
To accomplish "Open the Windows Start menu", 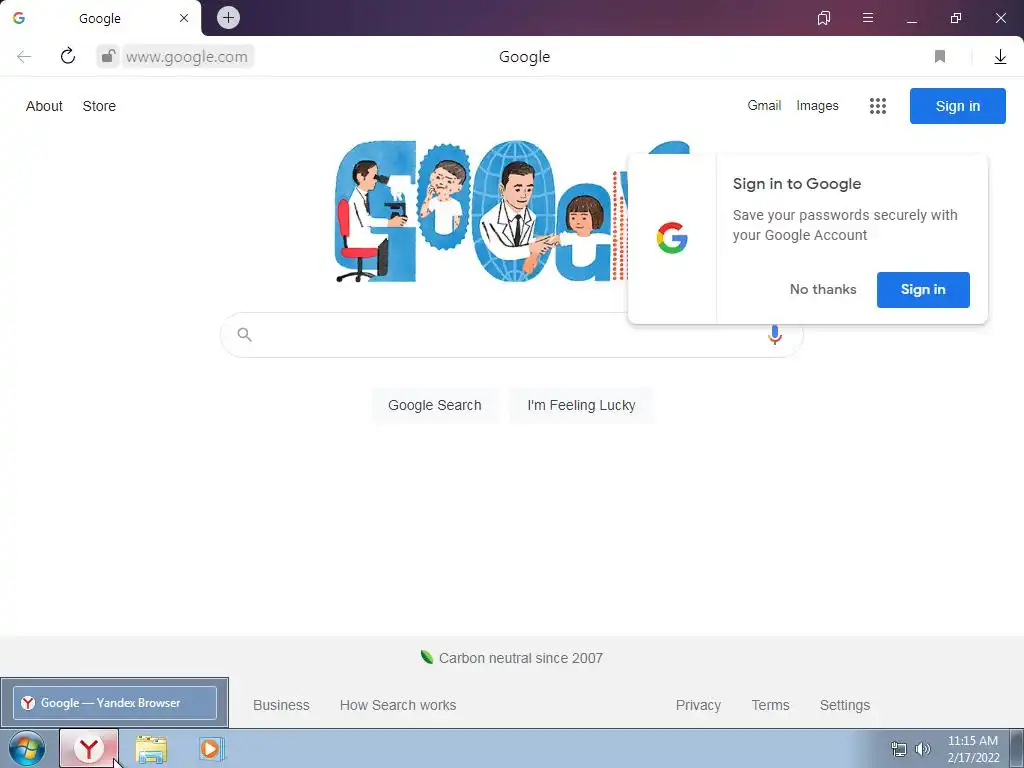I will pyautogui.click(x=27, y=748).
